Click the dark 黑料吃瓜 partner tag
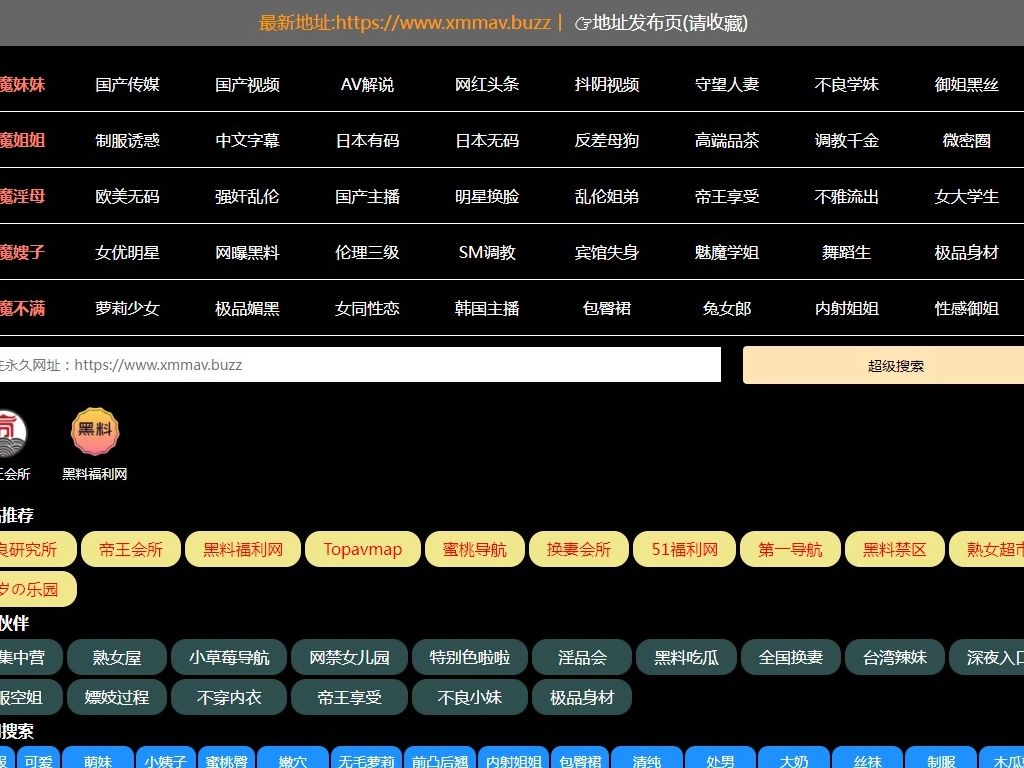The width and height of the screenshot is (1024, 768). [x=686, y=657]
